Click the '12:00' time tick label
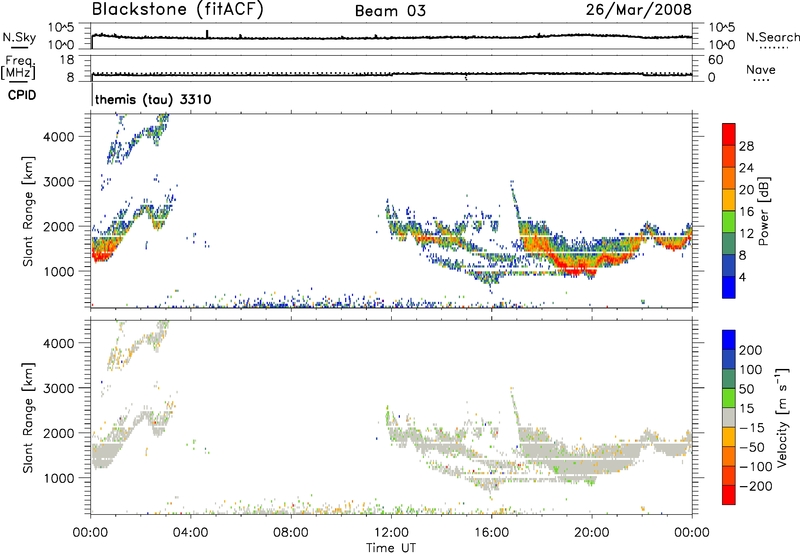 tap(391, 533)
